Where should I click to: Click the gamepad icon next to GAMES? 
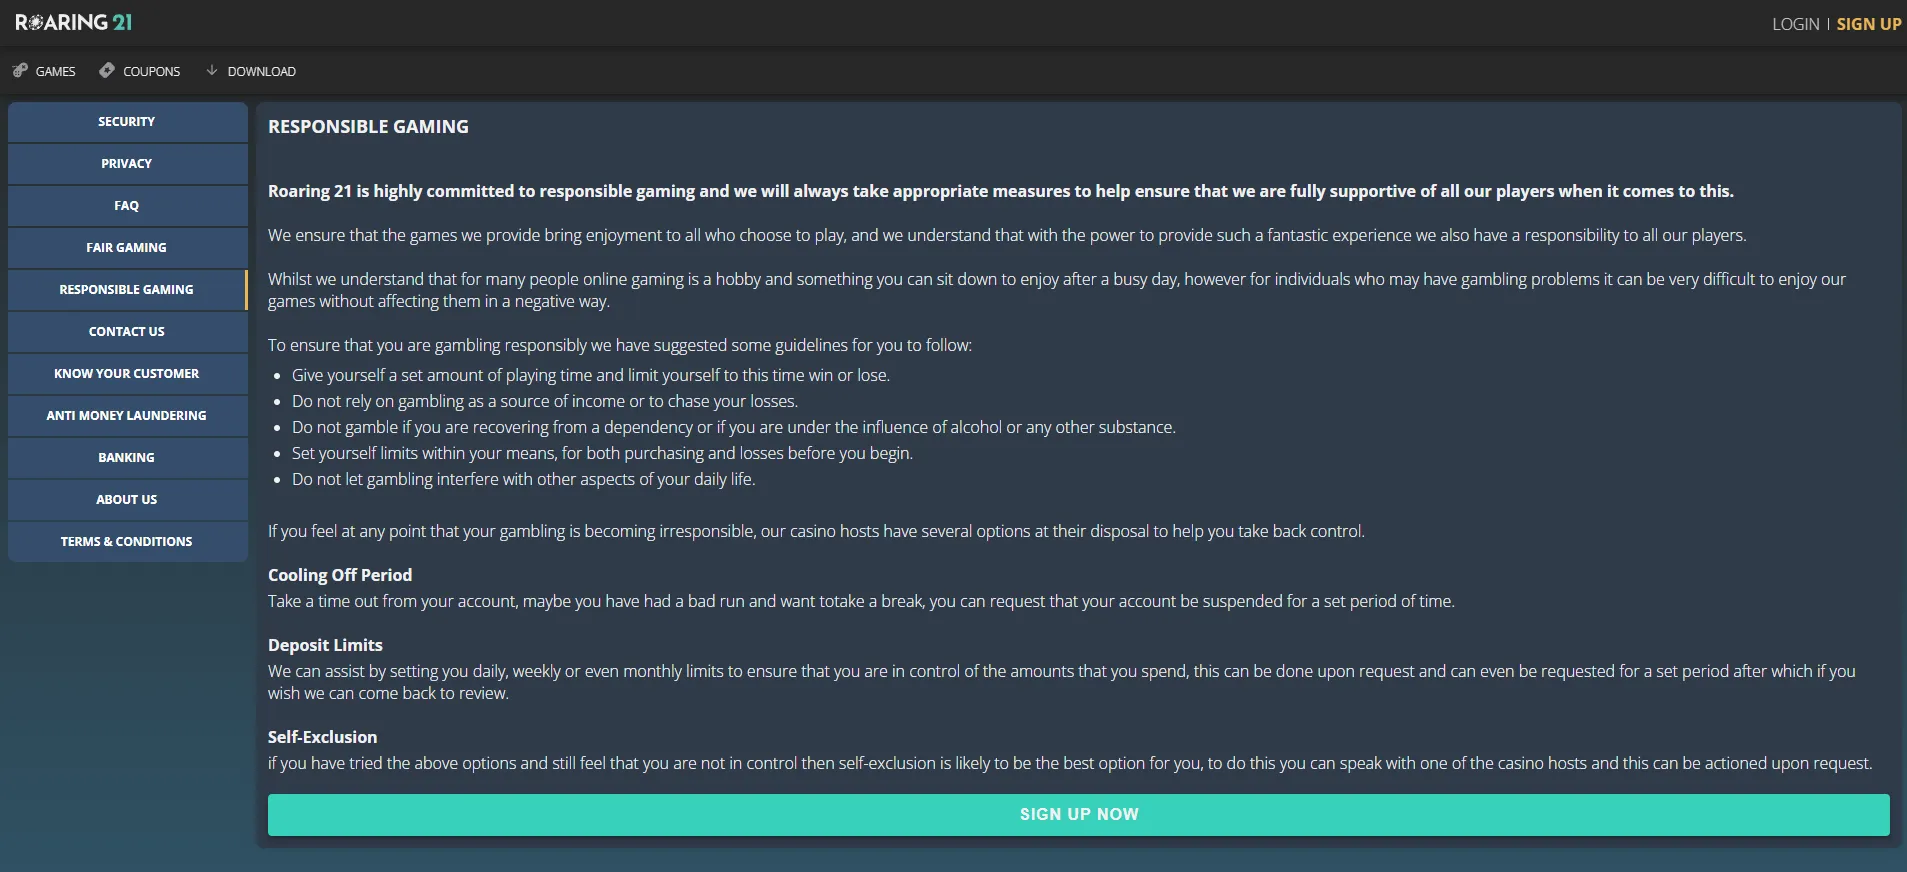(x=20, y=70)
